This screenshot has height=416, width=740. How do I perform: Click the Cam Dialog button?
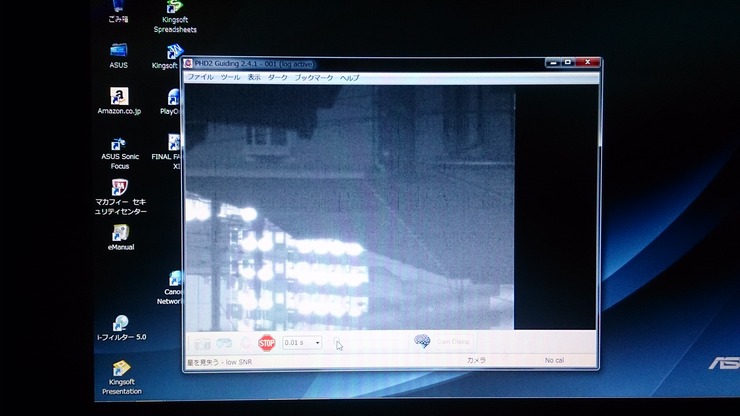(x=453, y=341)
